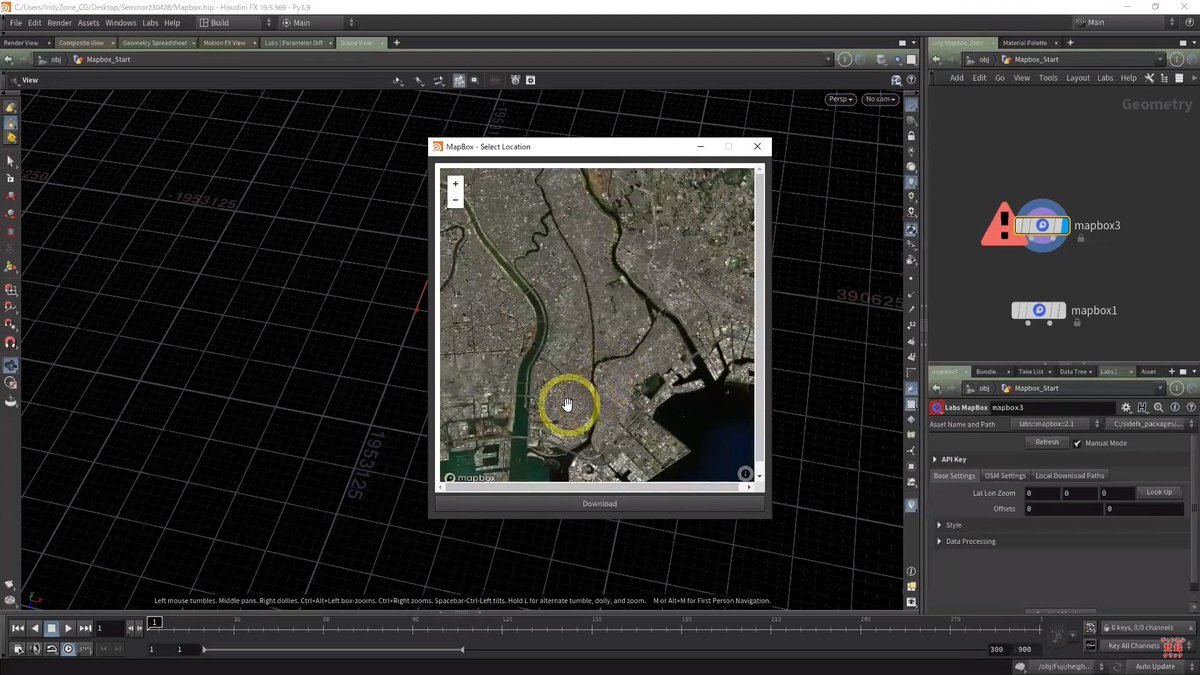Open the network editor Tools menu
The width and height of the screenshot is (1200, 675).
(1048, 78)
